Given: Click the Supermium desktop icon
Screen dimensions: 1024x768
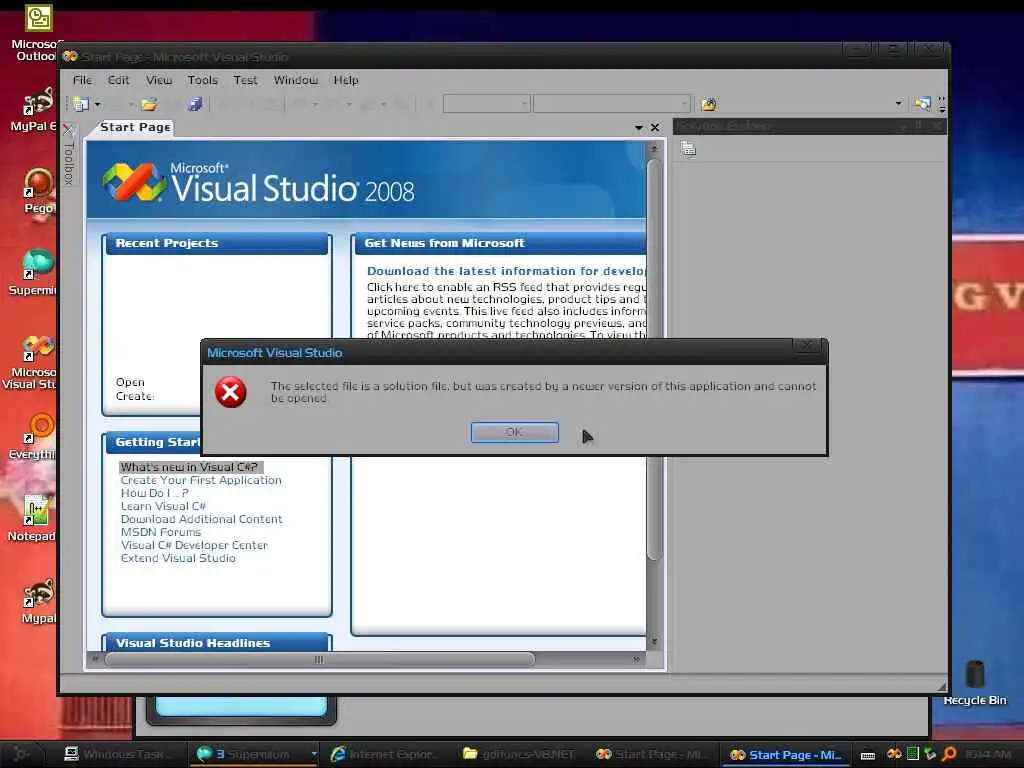Looking at the screenshot, I should tap(34, 272).
